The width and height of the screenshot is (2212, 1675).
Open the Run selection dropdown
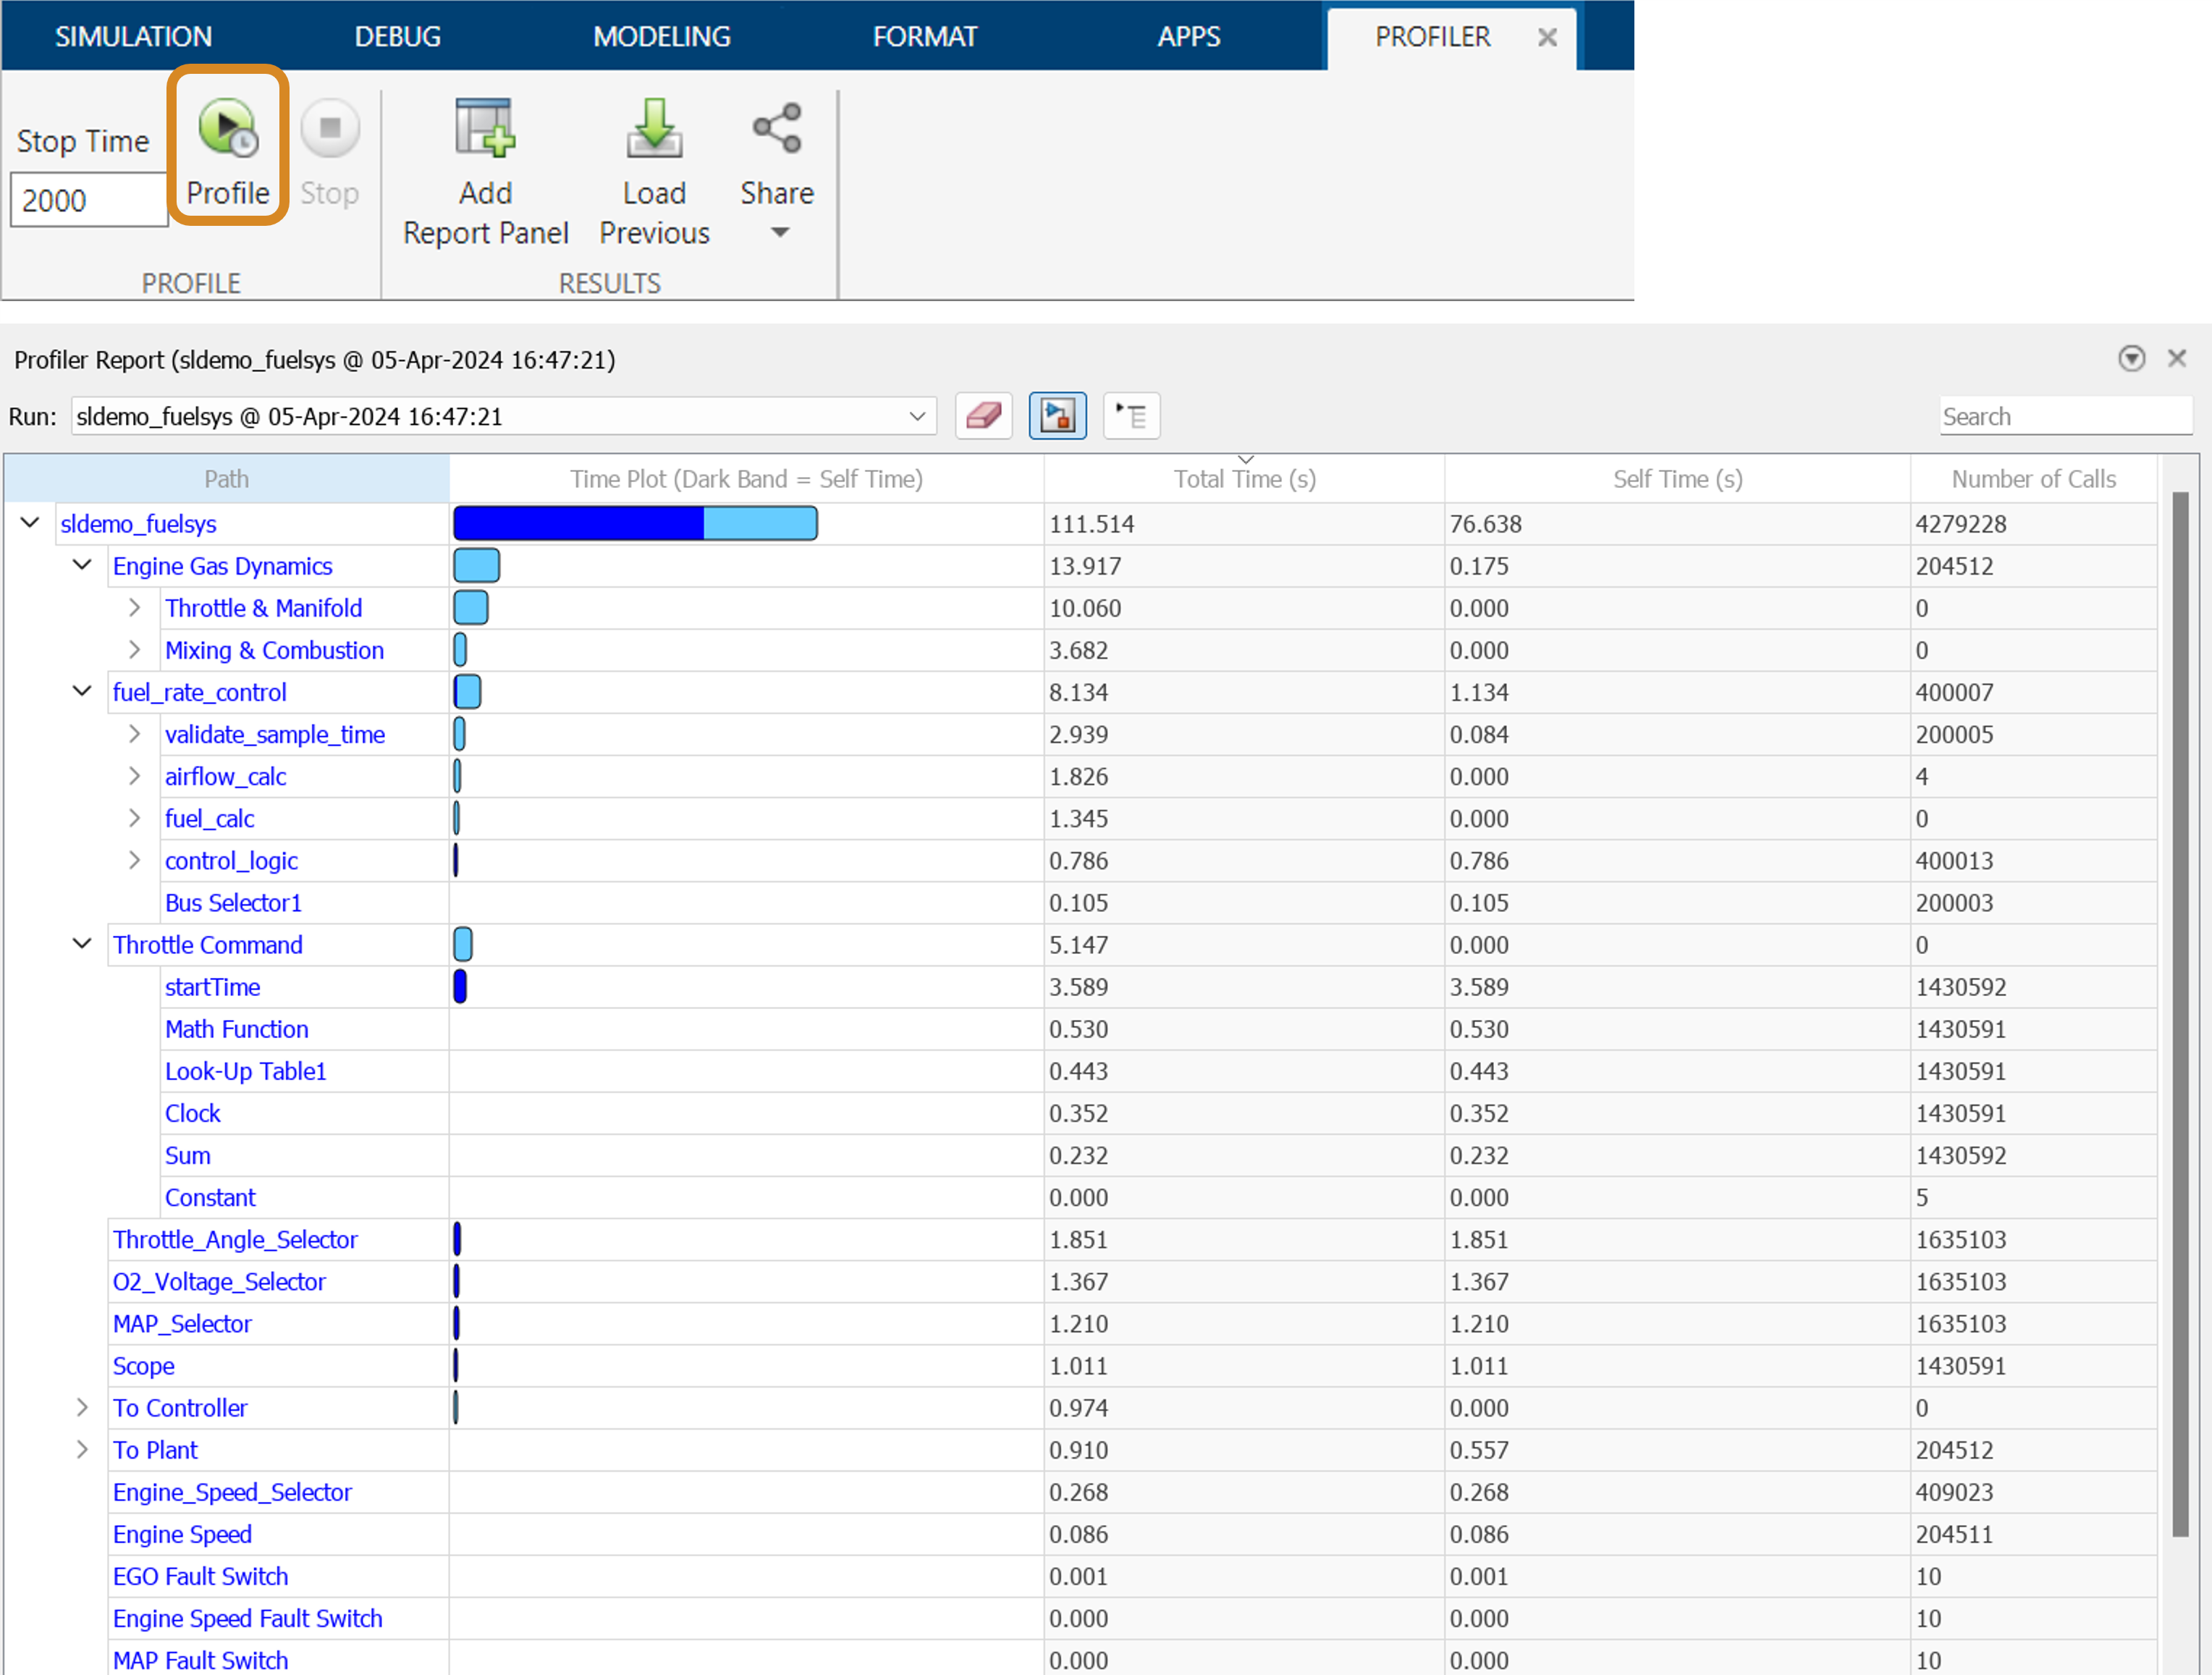pyautogui.click(x=916, y=417)
